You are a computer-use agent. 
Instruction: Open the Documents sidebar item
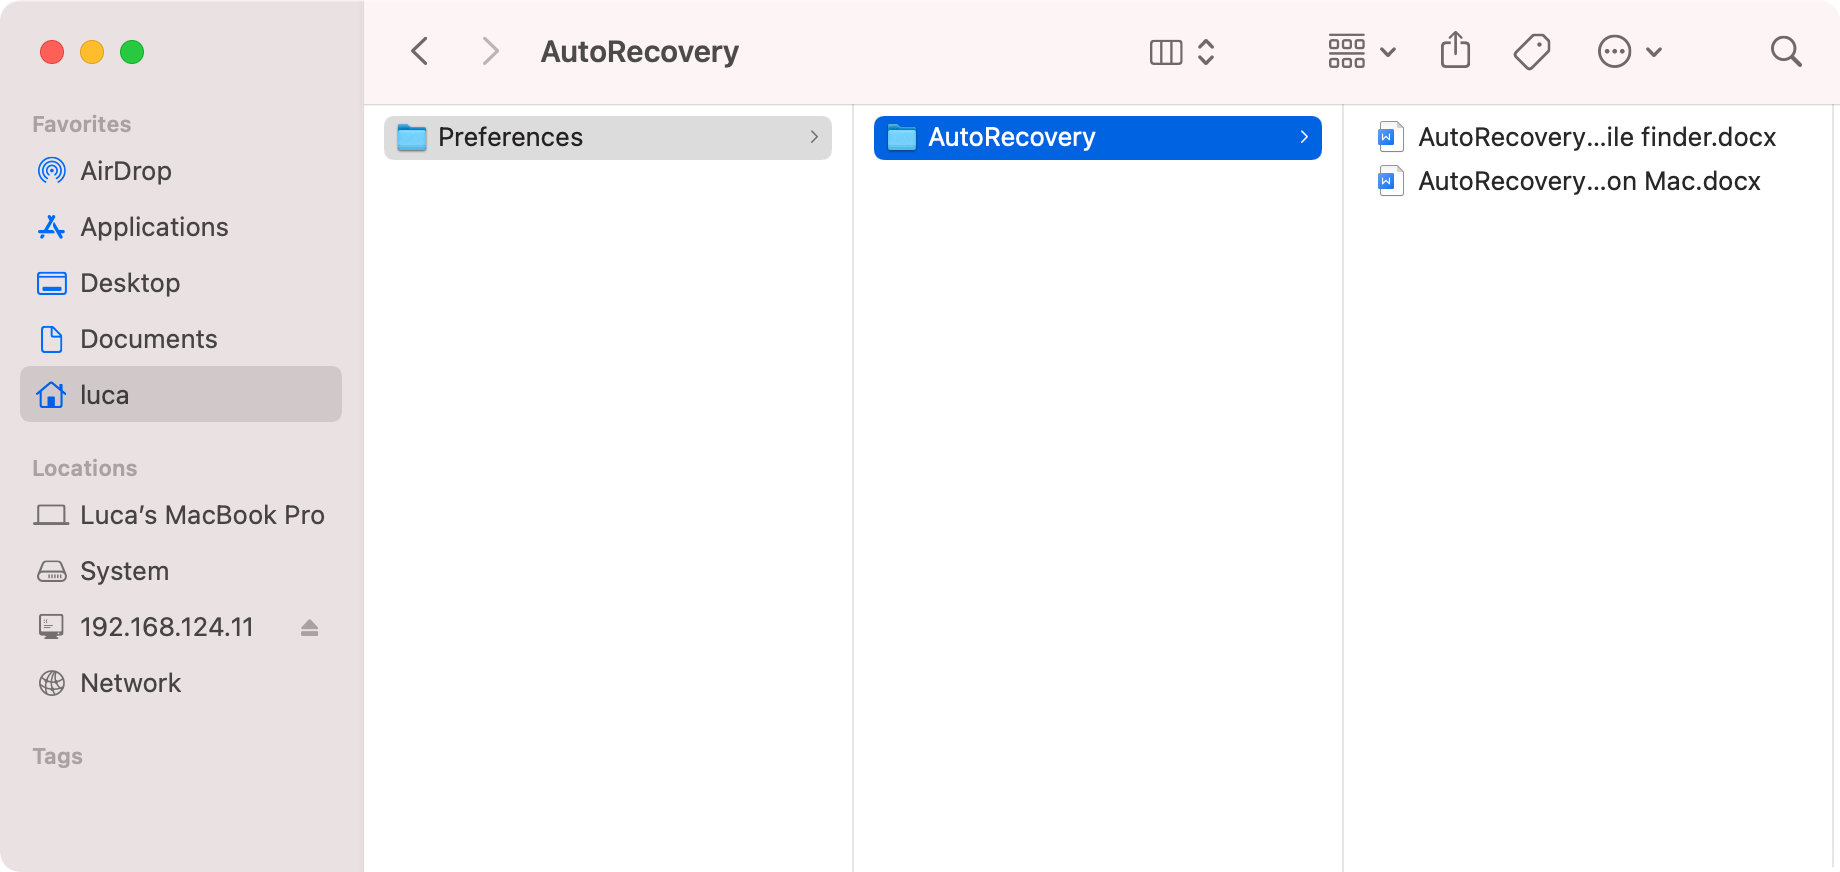point(149,339)
